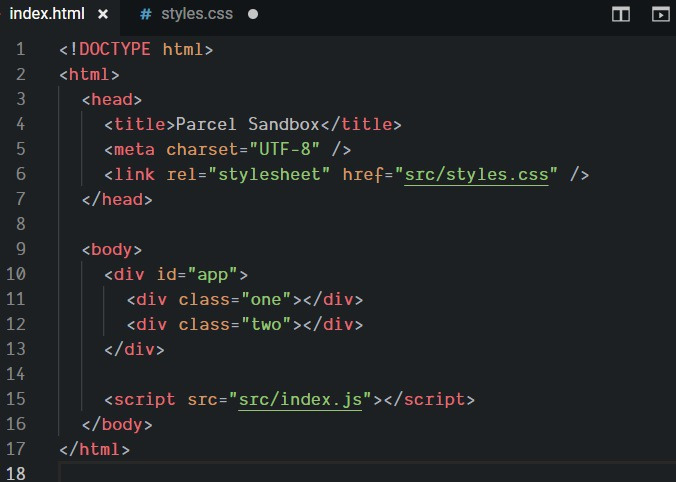676x482 pixels.
Task: Click the class attribute on line 12
Action: tap(204, 325)
